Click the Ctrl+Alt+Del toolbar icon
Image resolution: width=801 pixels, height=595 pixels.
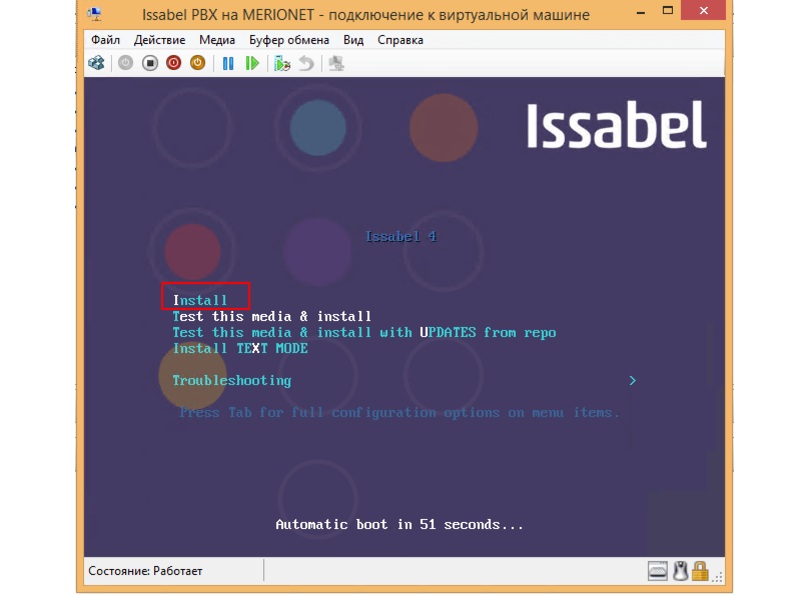(97, 63)
